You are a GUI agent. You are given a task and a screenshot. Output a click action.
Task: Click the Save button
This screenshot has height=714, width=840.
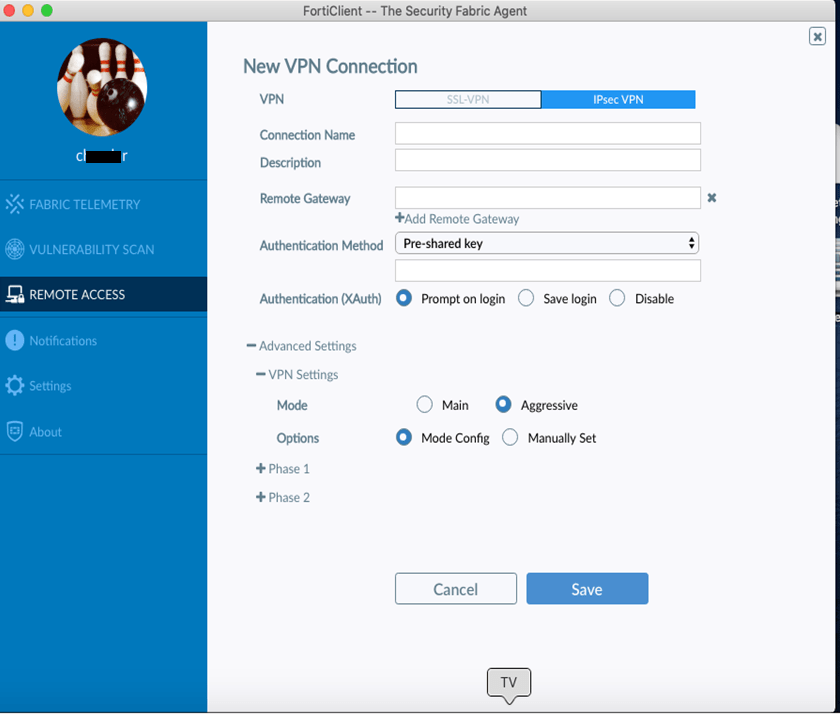point(587,589)
